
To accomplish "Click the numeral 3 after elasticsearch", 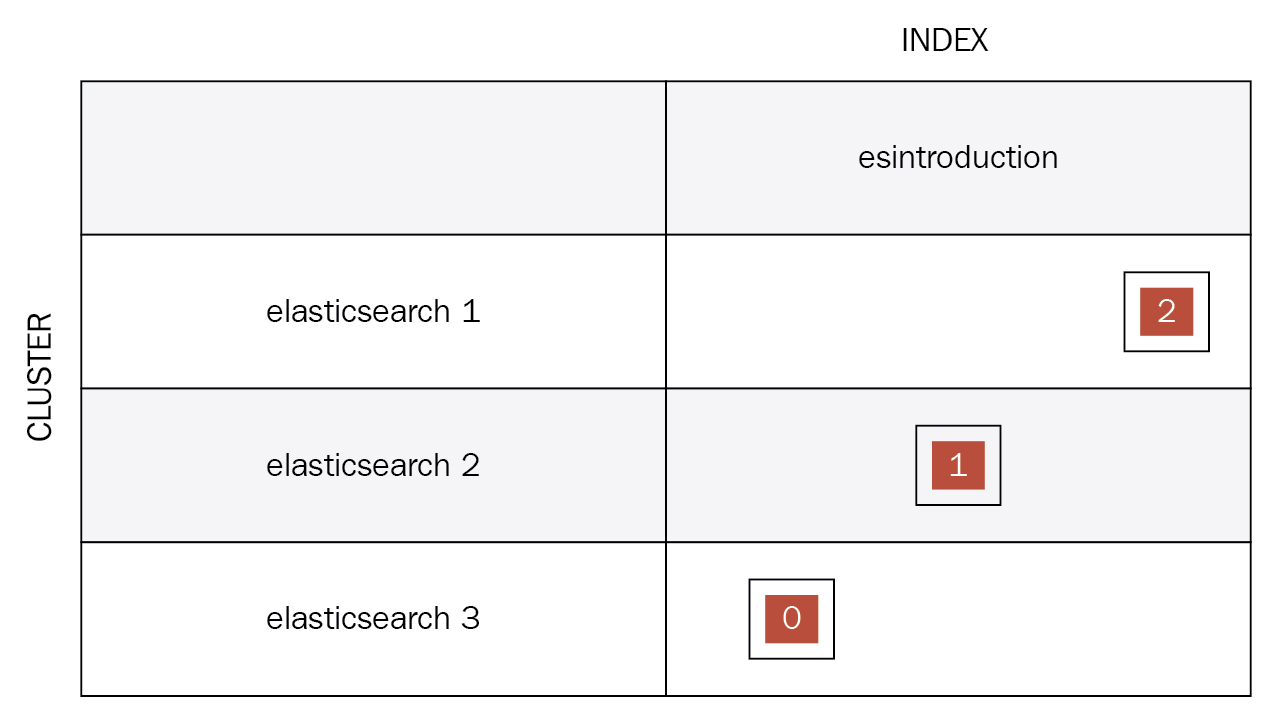I will [470, 618].
